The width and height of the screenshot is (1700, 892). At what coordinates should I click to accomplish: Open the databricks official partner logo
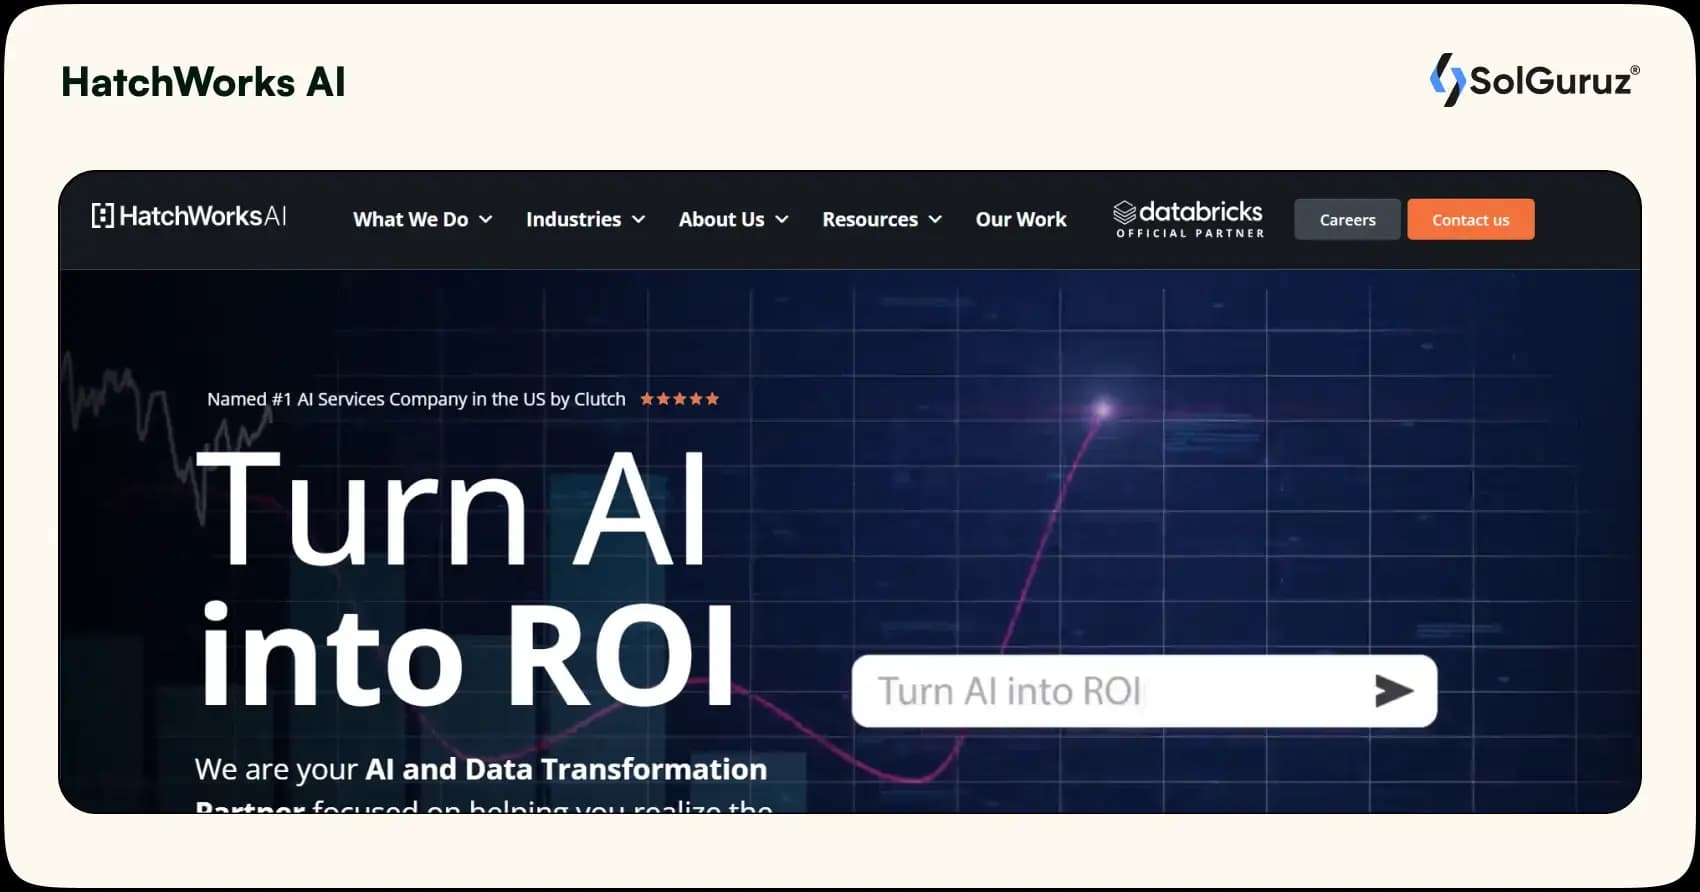click(1188, 219)
